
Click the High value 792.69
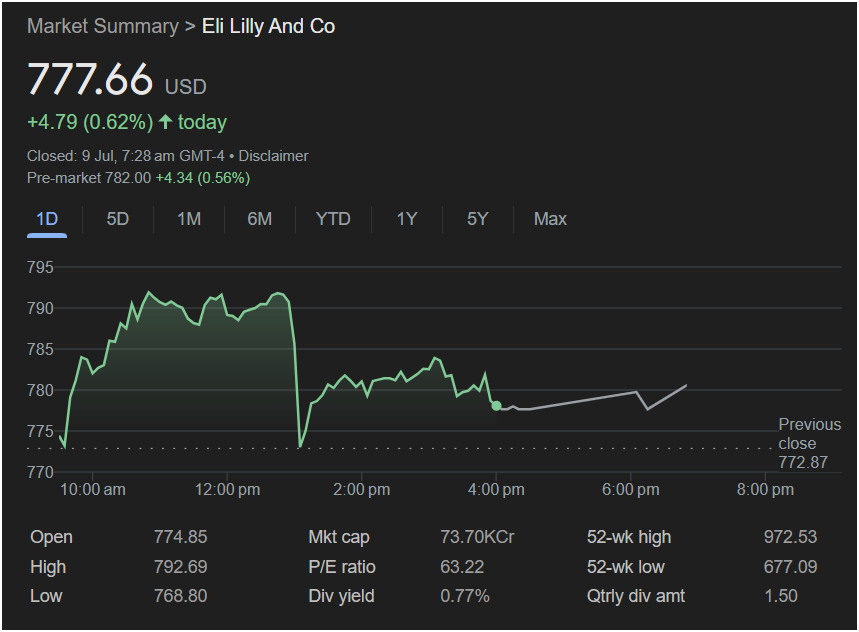click(181, 566)
